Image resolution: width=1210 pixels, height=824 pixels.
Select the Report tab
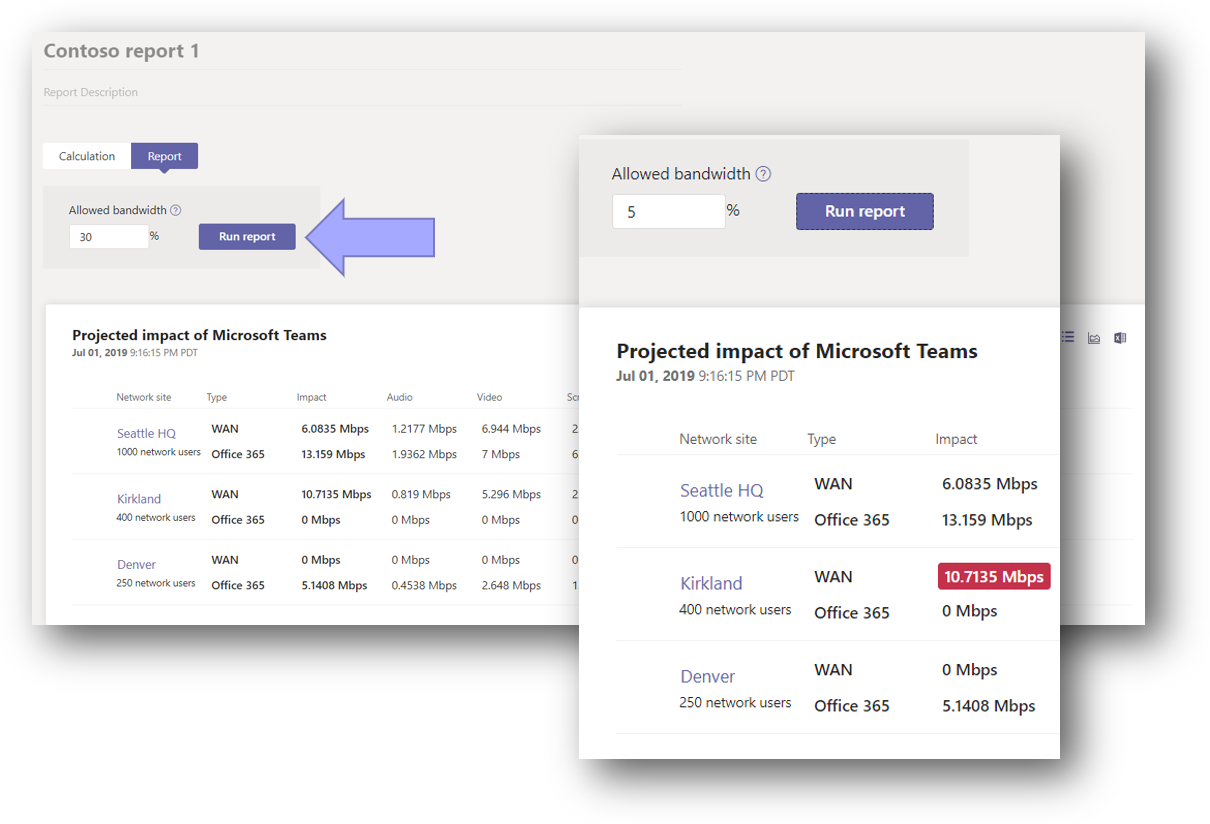(165, 156)
